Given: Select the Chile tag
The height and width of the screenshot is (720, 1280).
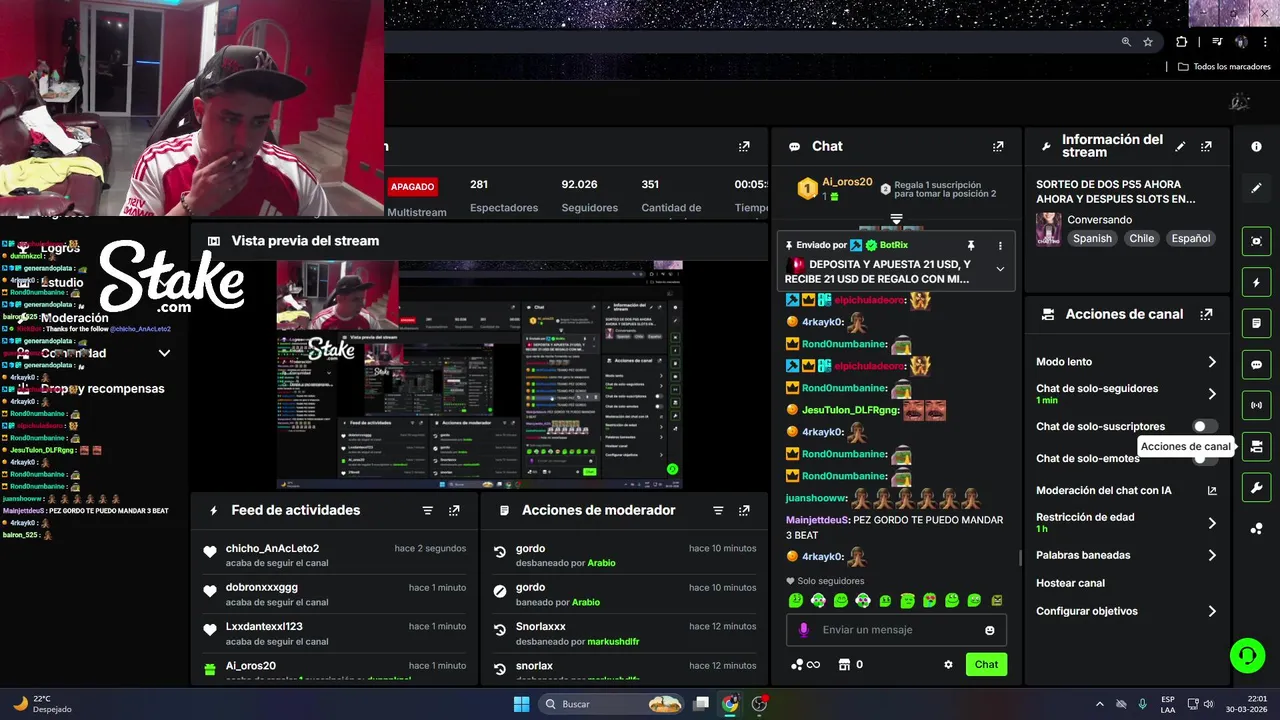Looking at the screenshot, I should coord(1141,239).
